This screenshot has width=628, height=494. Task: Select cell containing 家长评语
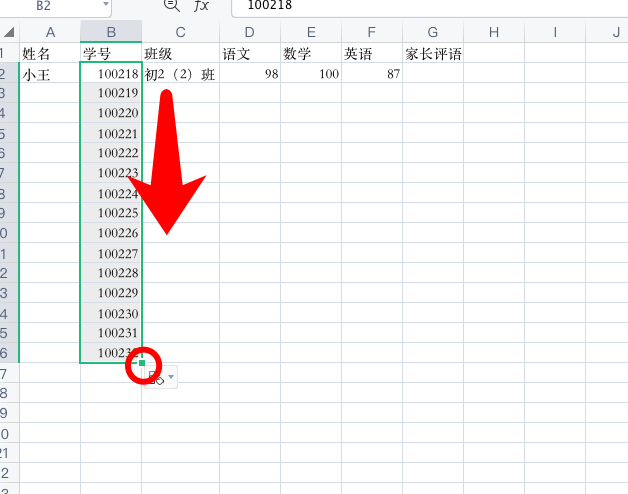pos(433,53)
